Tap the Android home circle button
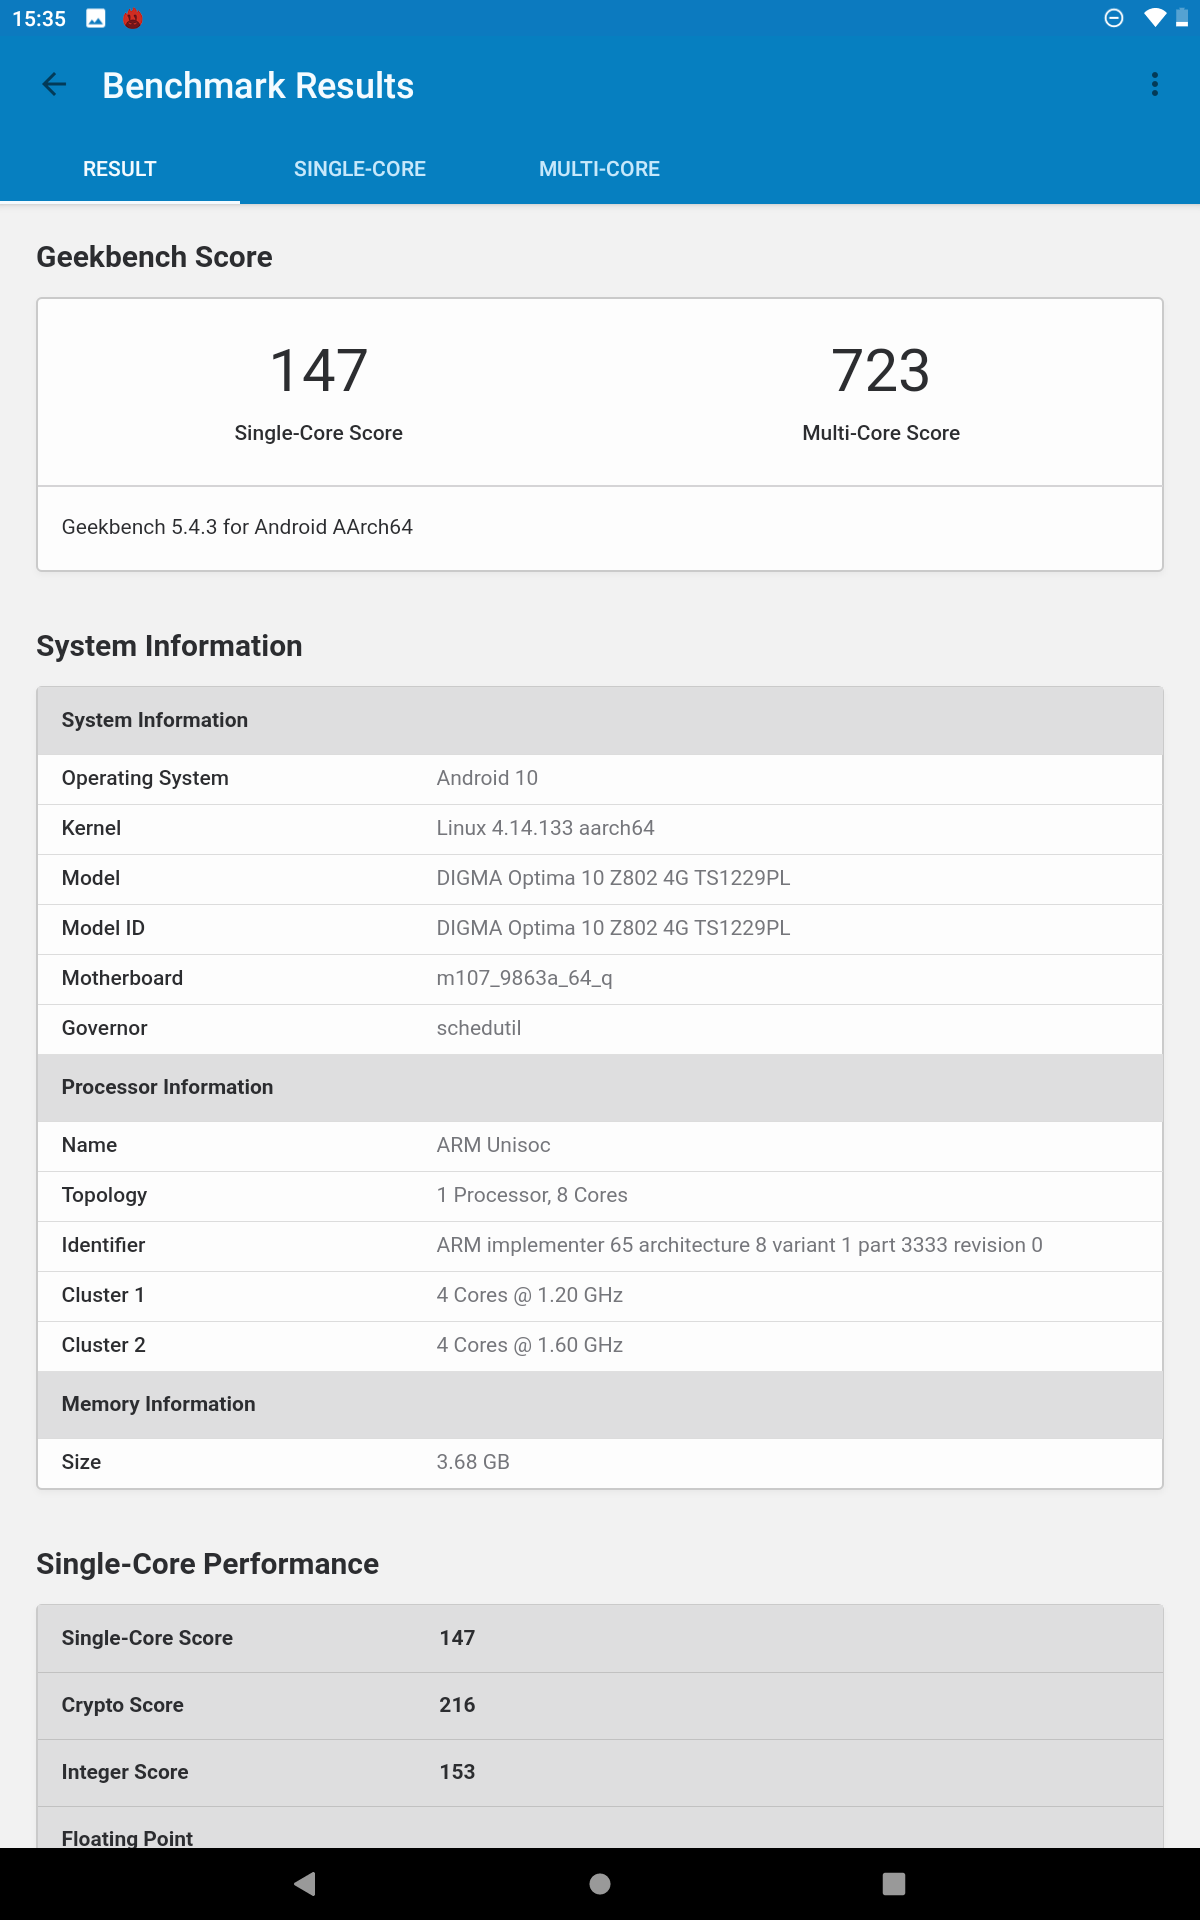Viewport: 1200px width, 1920px height. point(600,1884)
